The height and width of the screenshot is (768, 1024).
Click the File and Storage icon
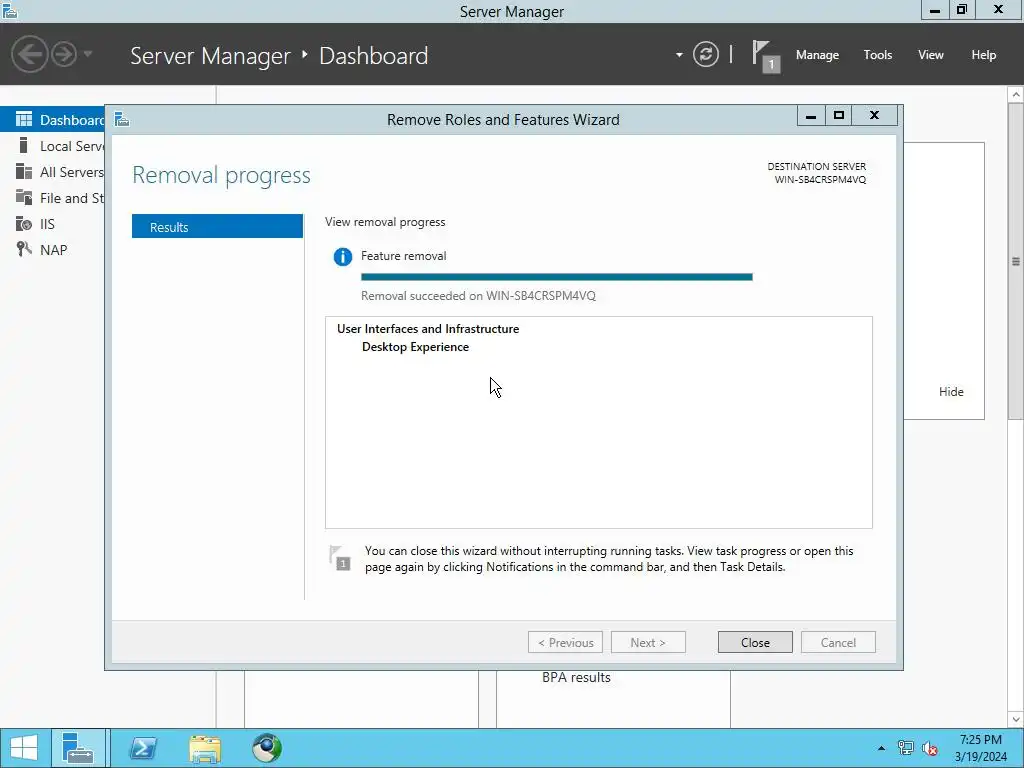[x=24, y=197]
